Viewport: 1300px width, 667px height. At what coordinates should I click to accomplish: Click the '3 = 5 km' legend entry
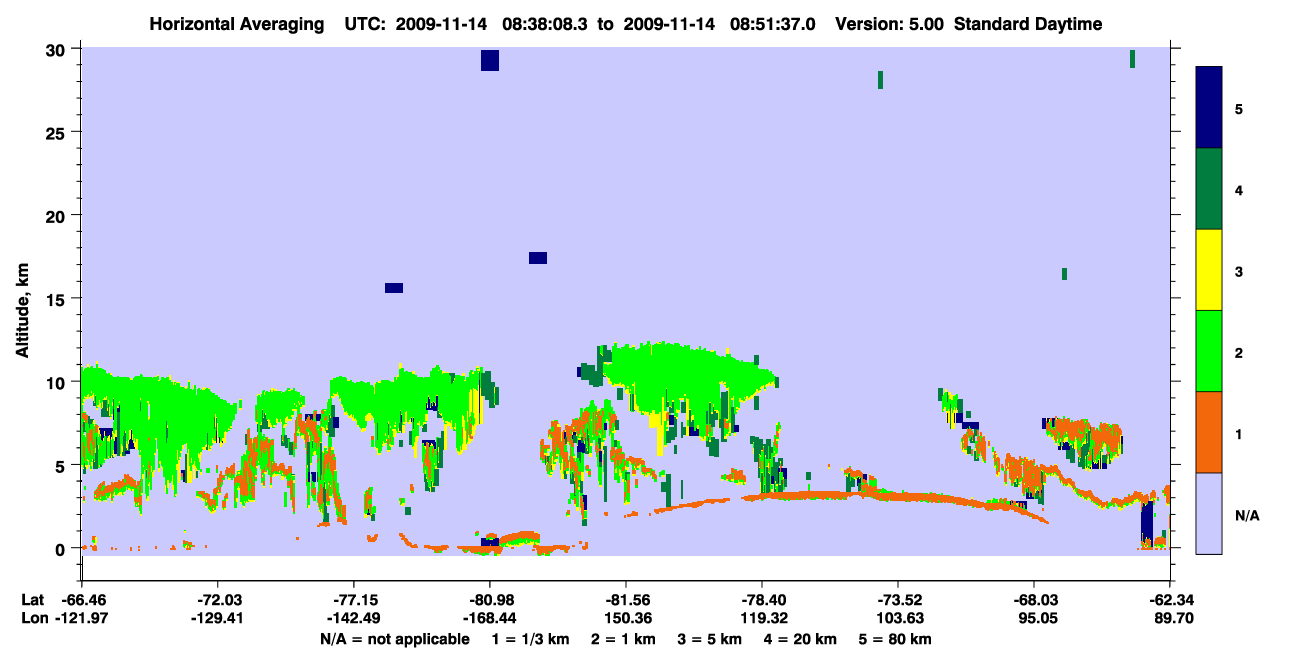(x=710, y=639)
